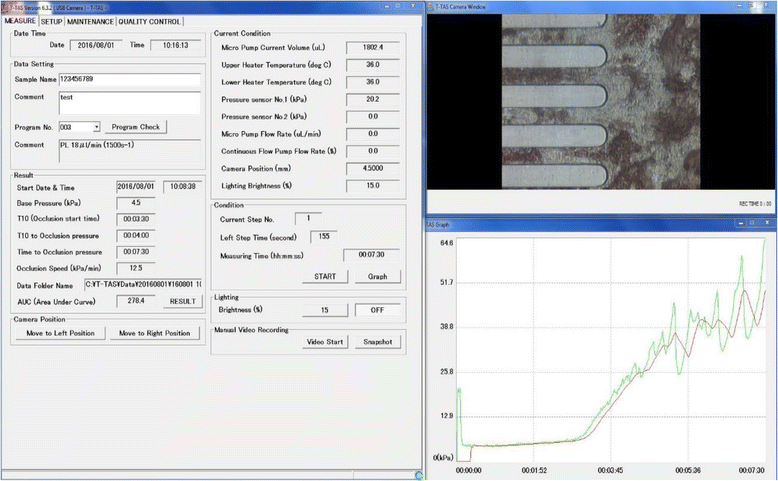Switch to the SETUP tab

[52, 20]
